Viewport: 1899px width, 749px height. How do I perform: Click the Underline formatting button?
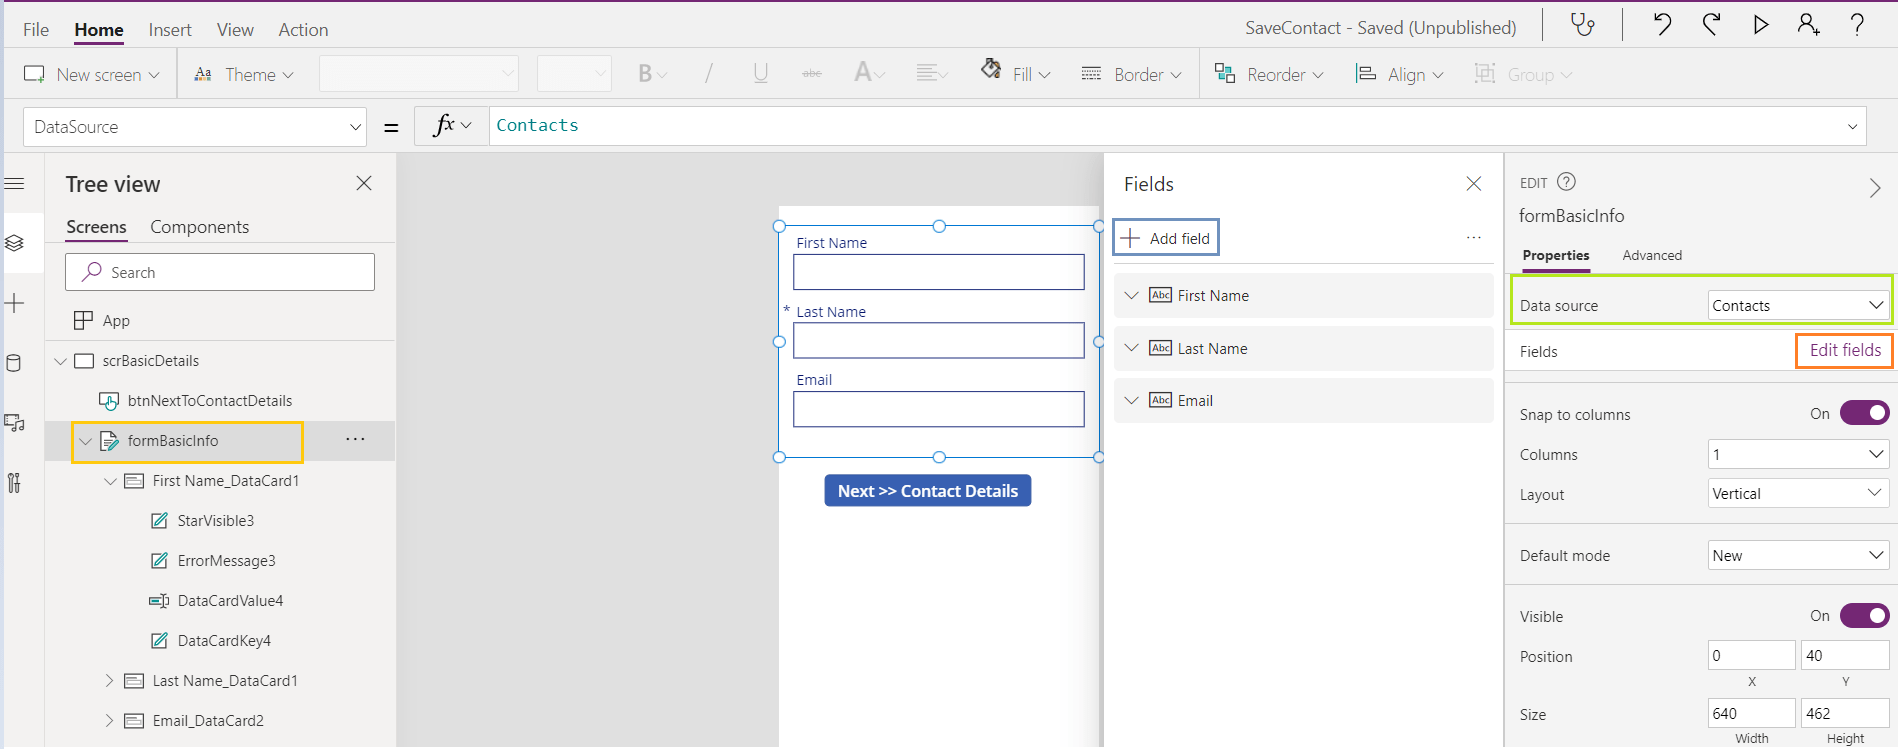point(761,74)
